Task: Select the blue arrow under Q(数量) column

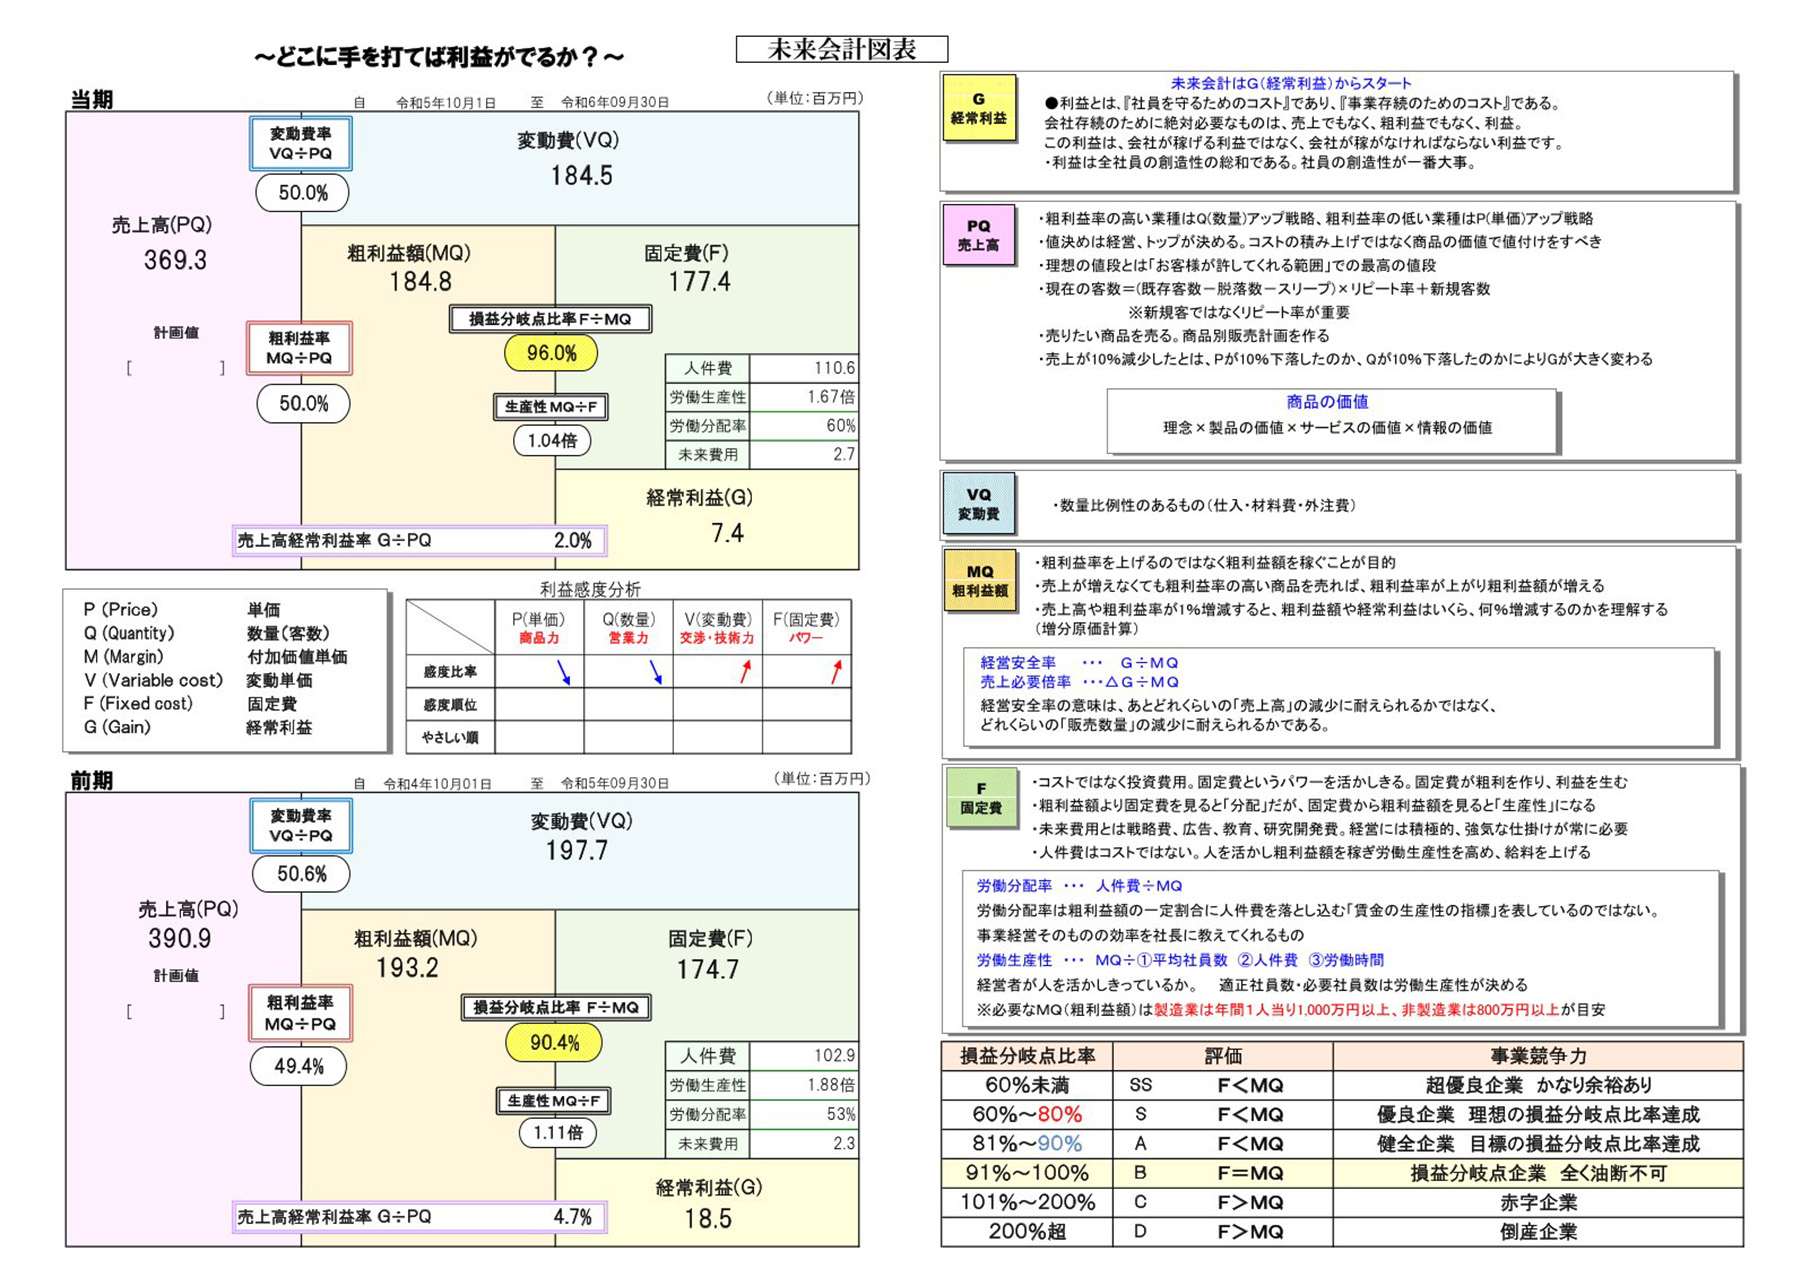Action: [655, 672]
